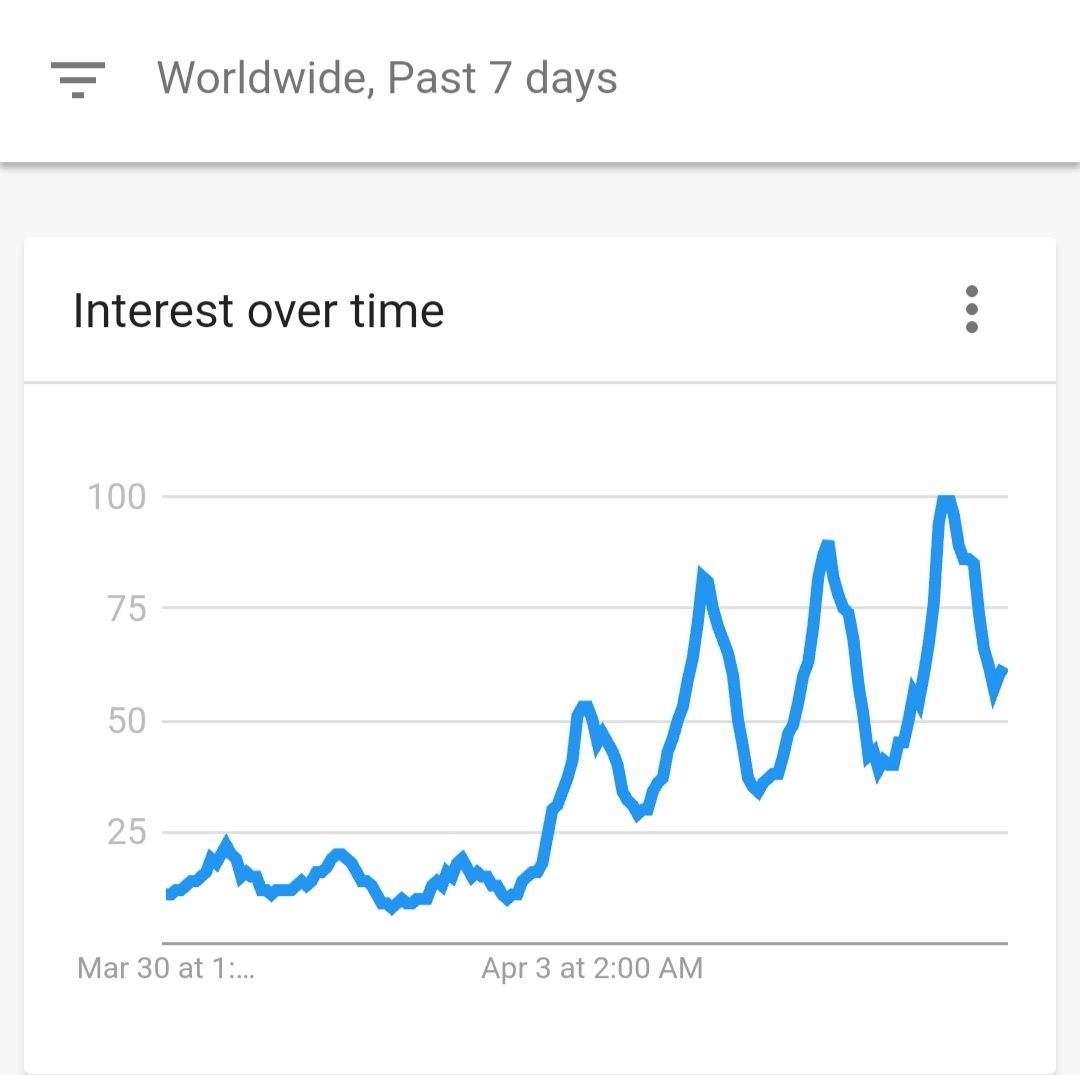Open the three-dot more options menu
Viewport: 1080px width, 1075px height.
[x=971, y=309]
